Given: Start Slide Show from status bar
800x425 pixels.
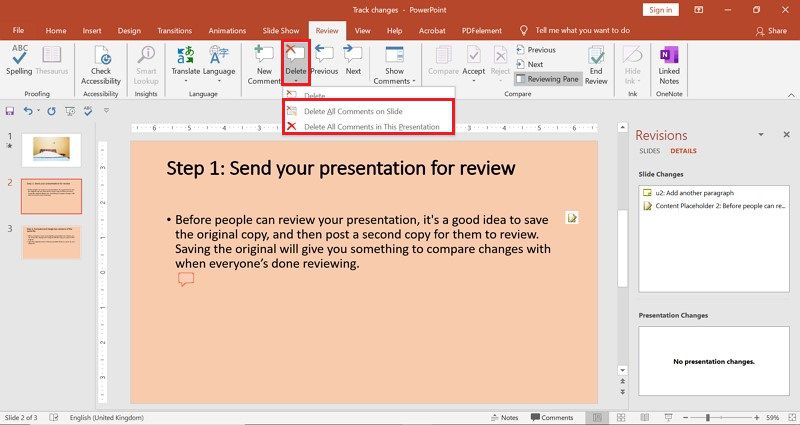Looking at the screenshot, I should [x=668, y=417].
